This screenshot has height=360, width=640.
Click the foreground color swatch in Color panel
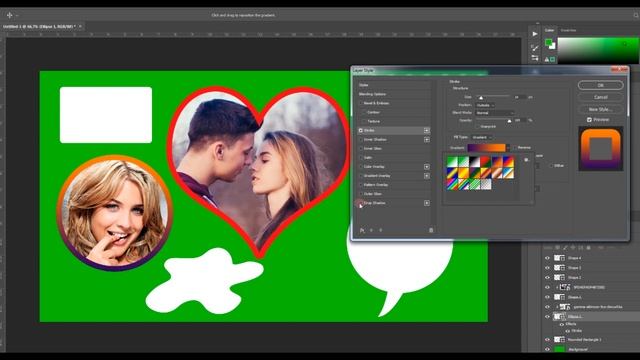[x=548, y=42]
